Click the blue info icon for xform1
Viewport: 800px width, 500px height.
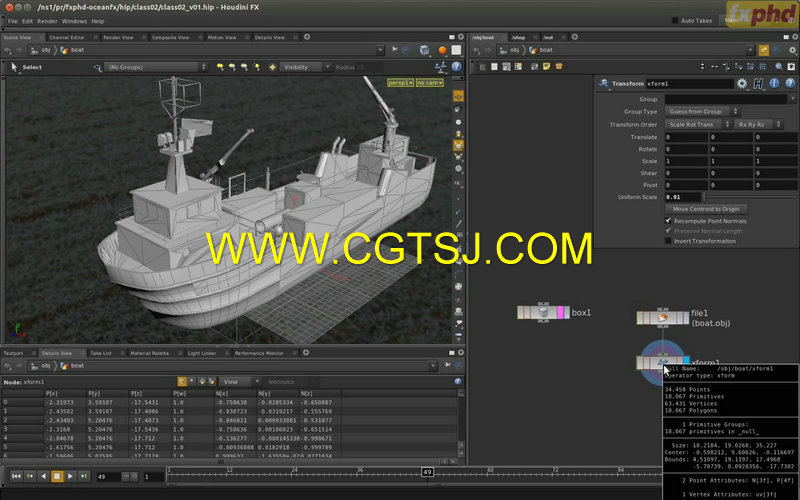tap(774, 83)
